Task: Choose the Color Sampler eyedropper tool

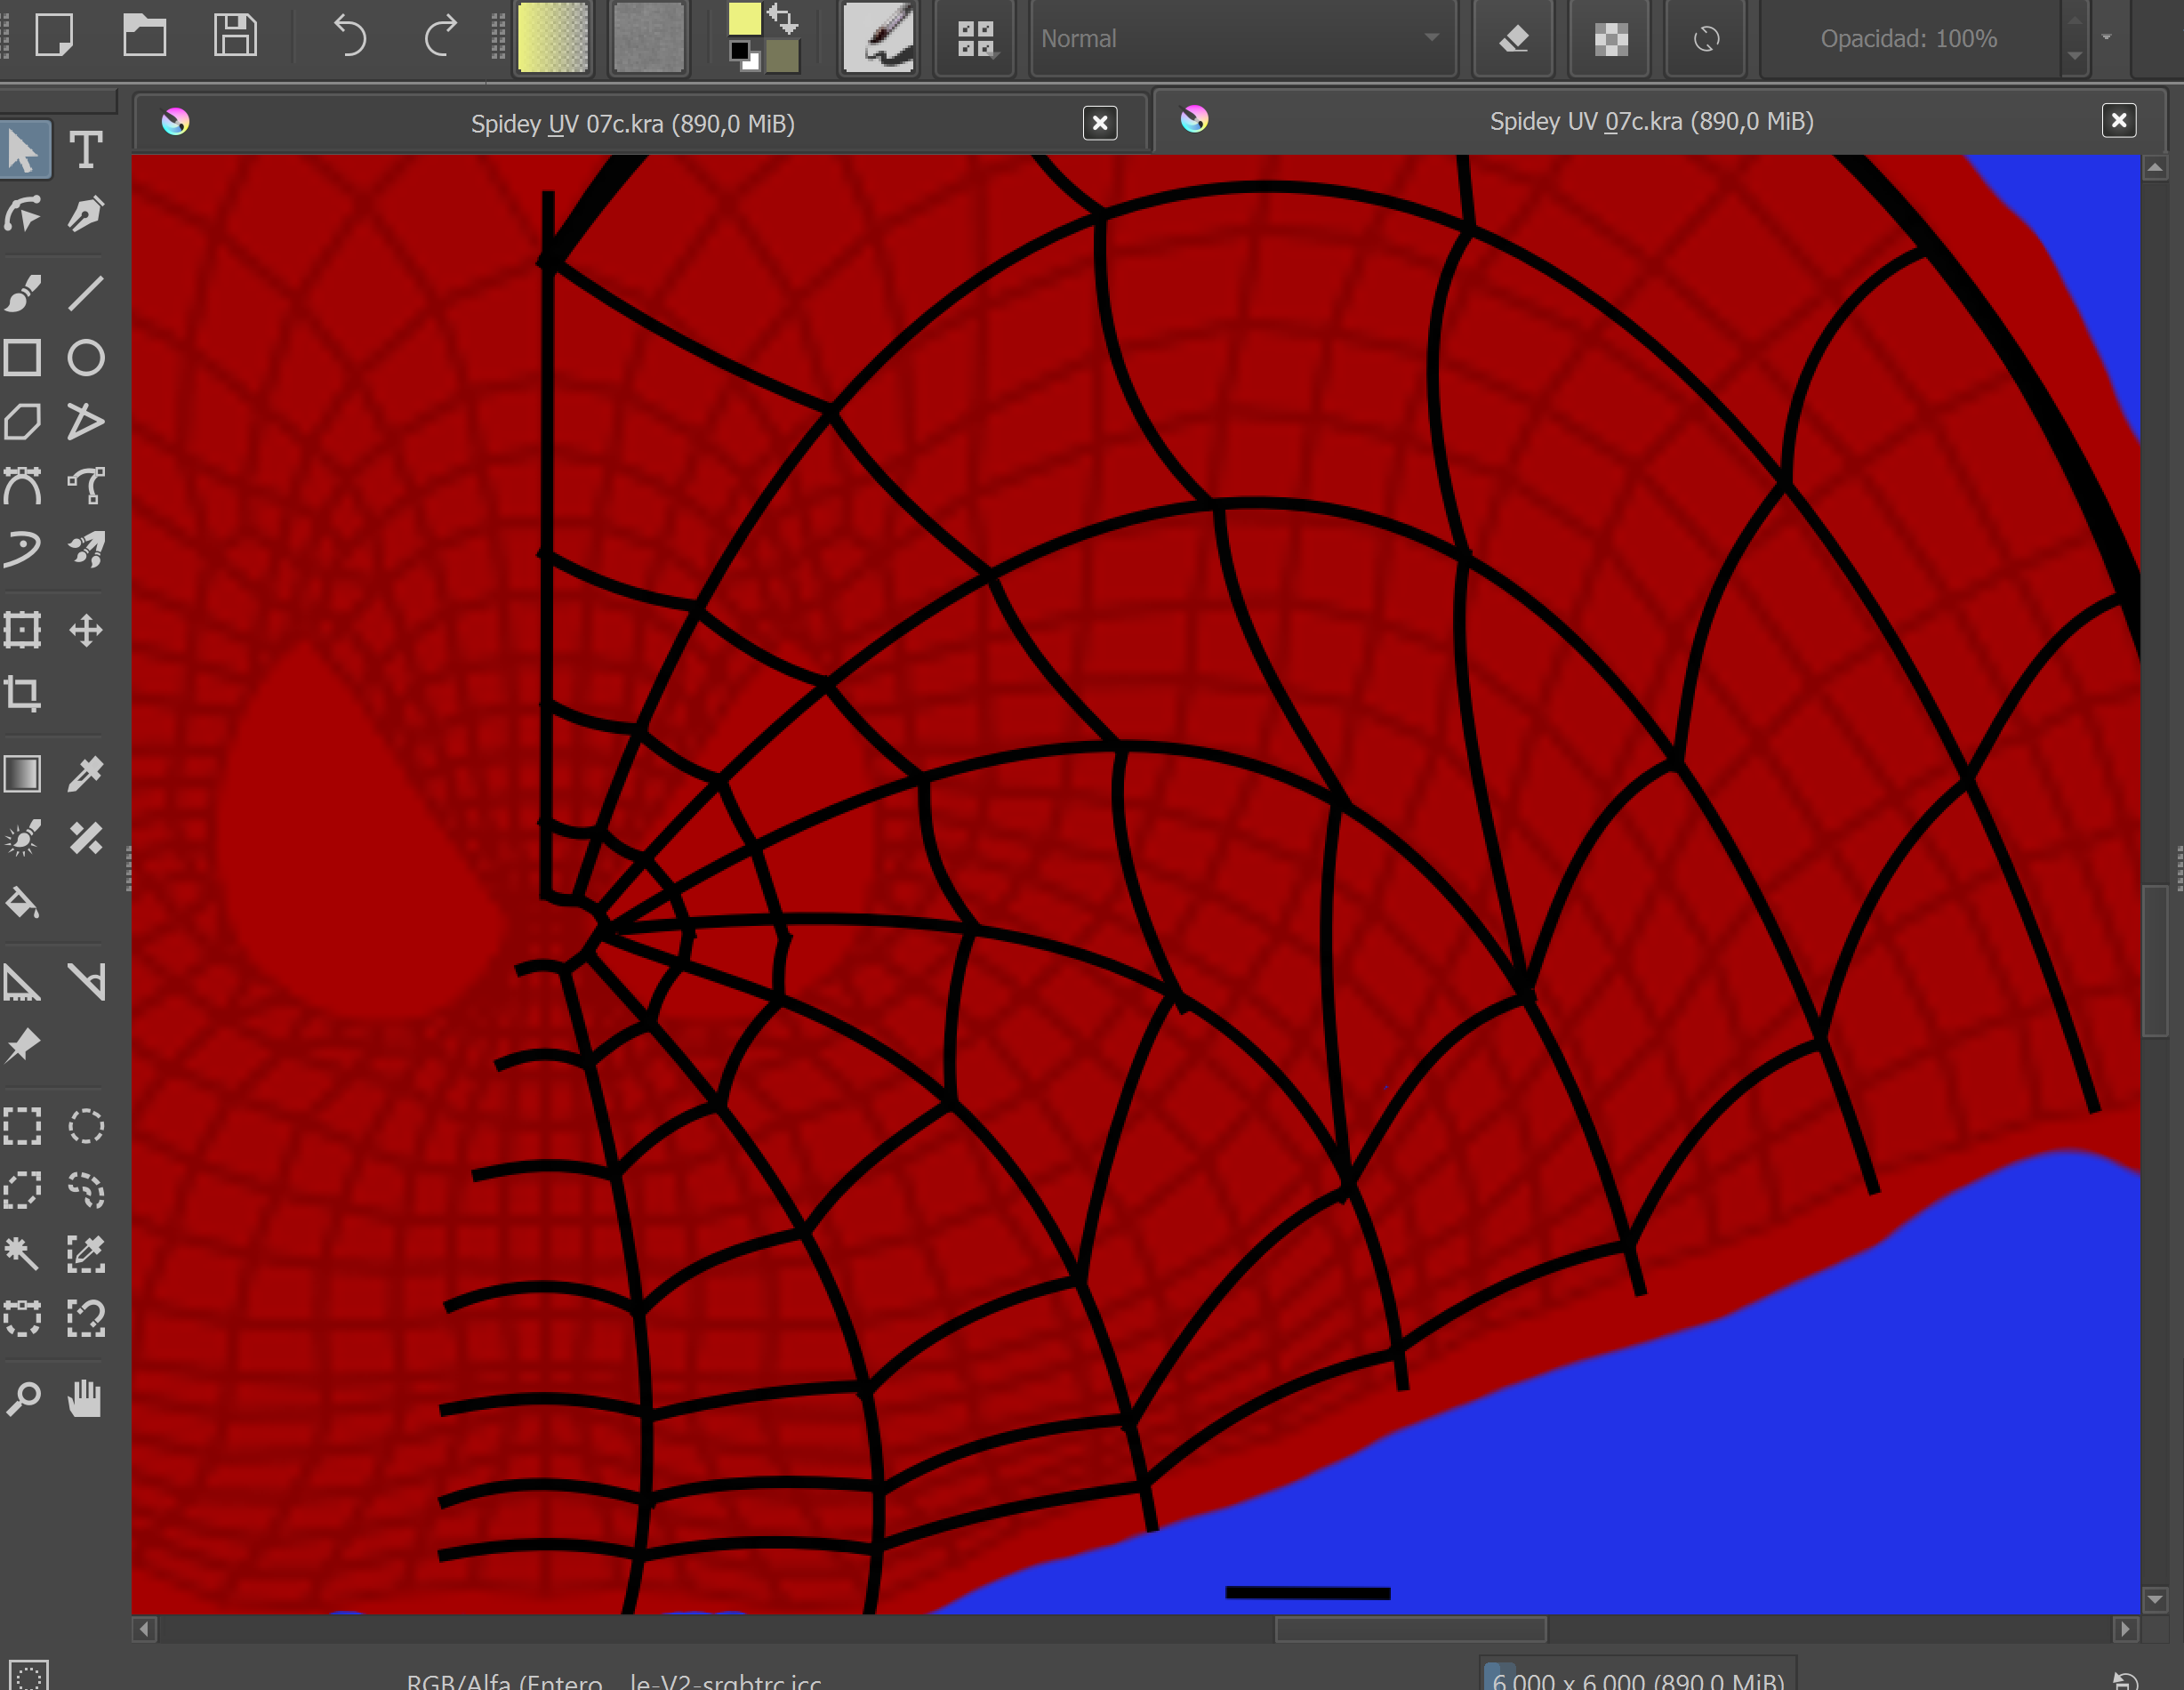Action: pyautogui.click(x=86, y=774)
